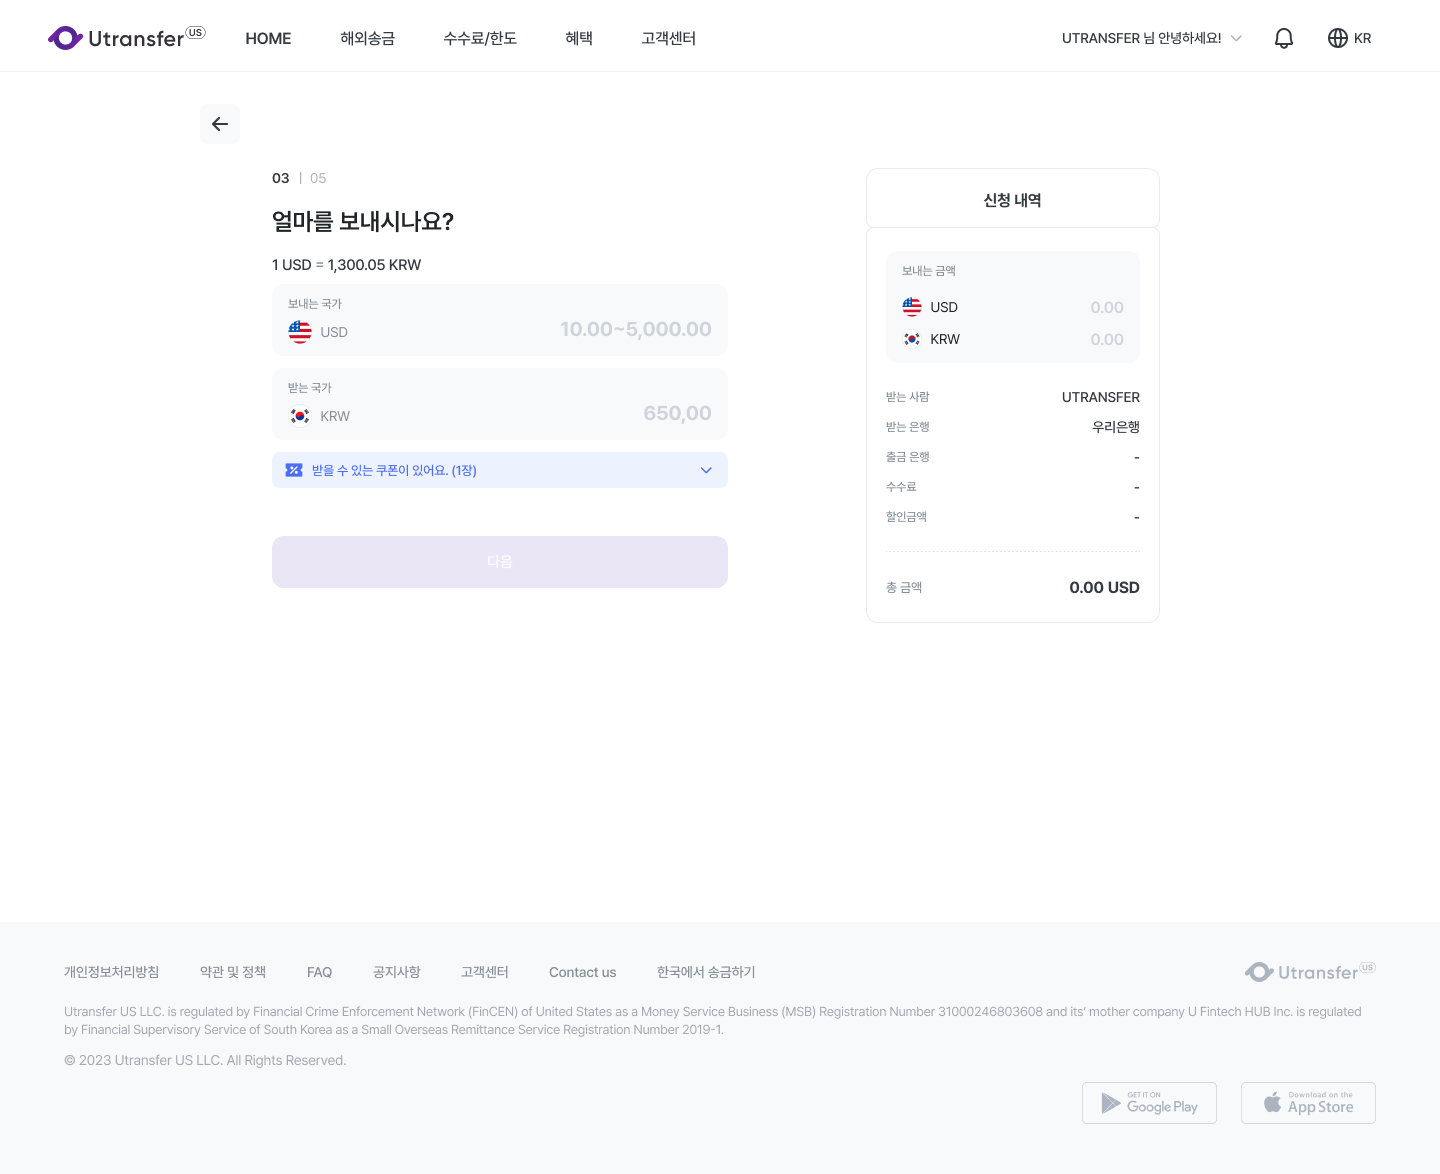Click the exchange rate text 1,300.05 KRW
This screenshot has height=1174, width=1440.
pyautogui.click(x=374, y=265)
